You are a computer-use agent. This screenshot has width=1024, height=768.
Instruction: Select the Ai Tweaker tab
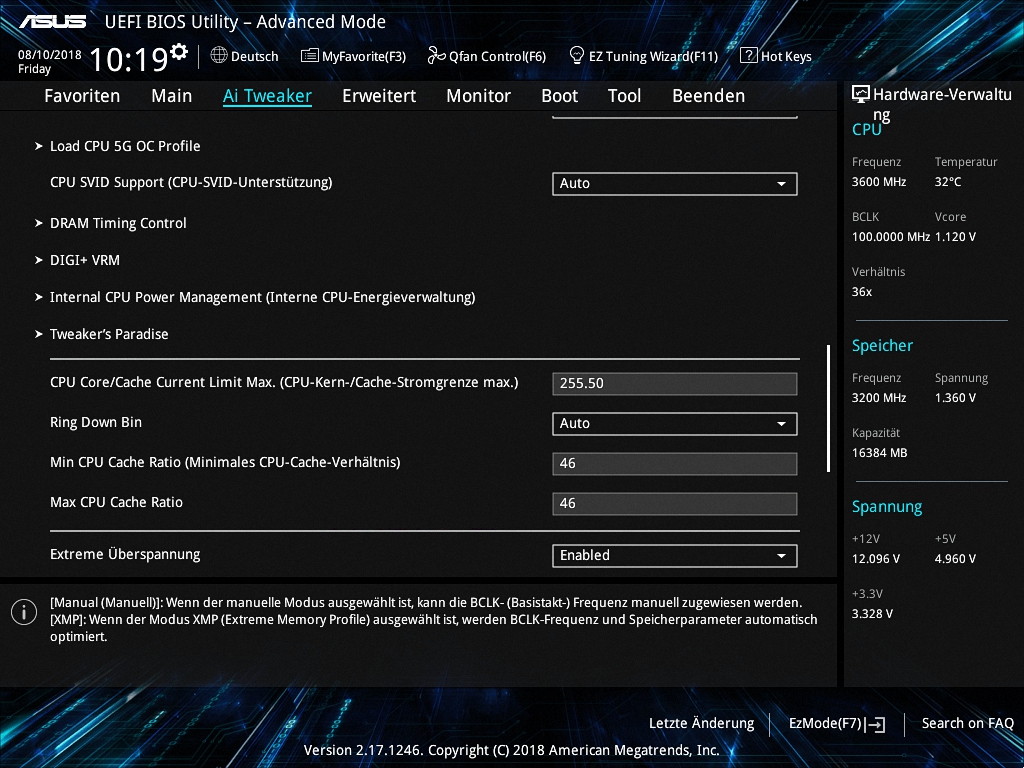click(267, 96)
